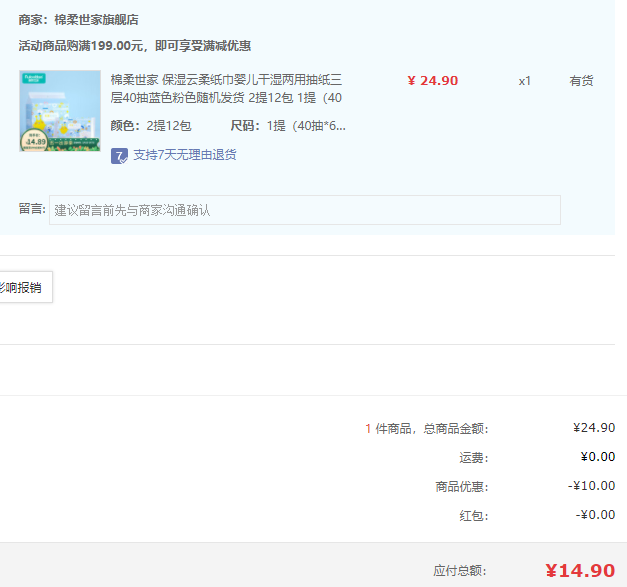Click product discount value -¥10.00
Screen dimensions: 627x587
(591, 486)
